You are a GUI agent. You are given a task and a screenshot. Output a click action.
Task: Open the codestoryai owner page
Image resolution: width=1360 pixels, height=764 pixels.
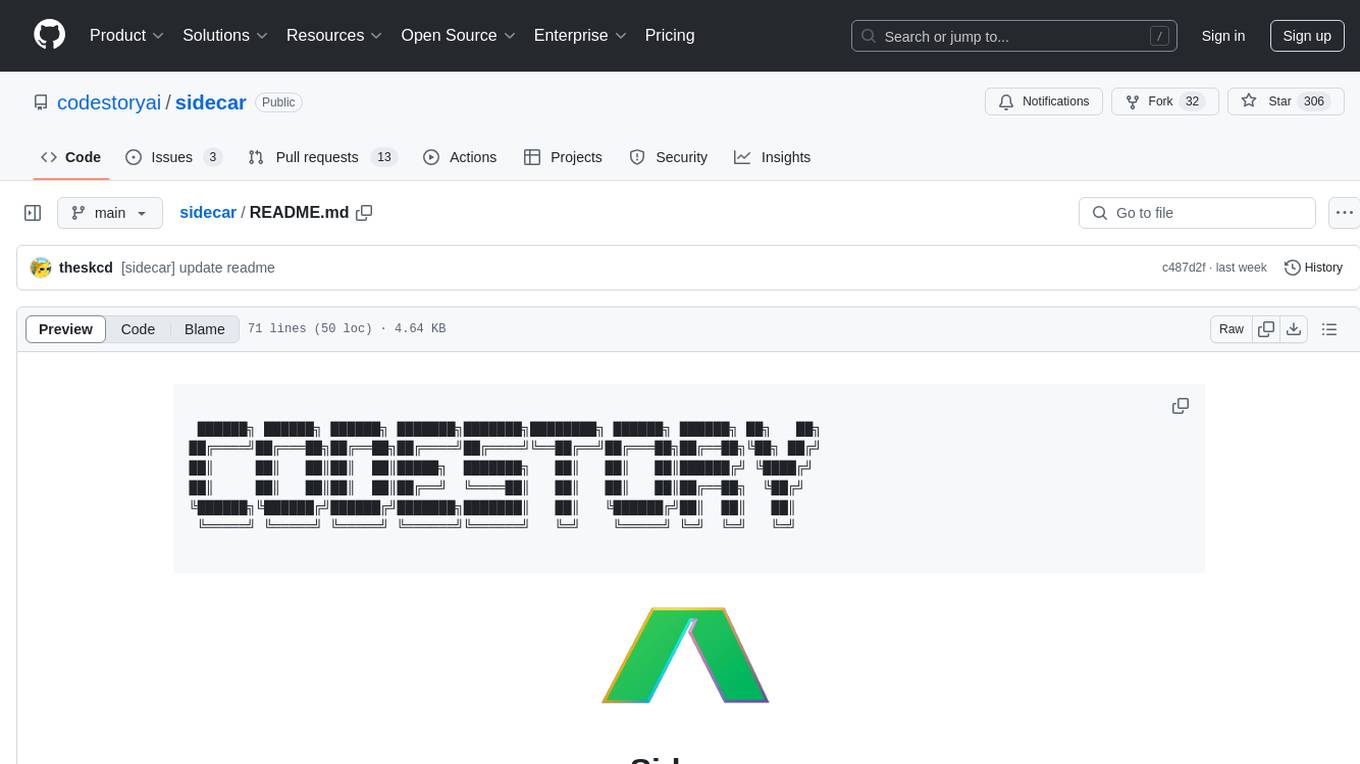pyautogui.click(x=109, y=102)
